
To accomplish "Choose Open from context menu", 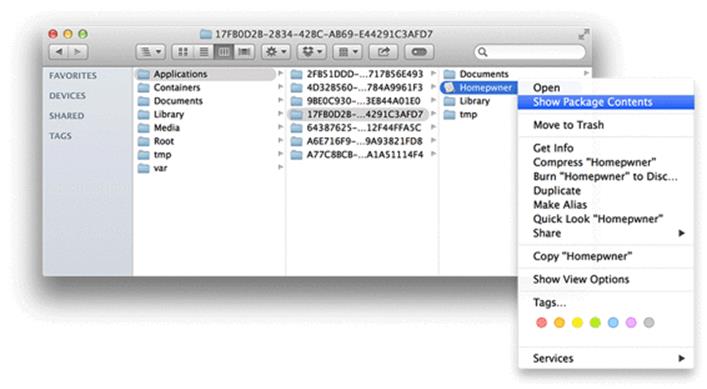I will pos(606,88).
